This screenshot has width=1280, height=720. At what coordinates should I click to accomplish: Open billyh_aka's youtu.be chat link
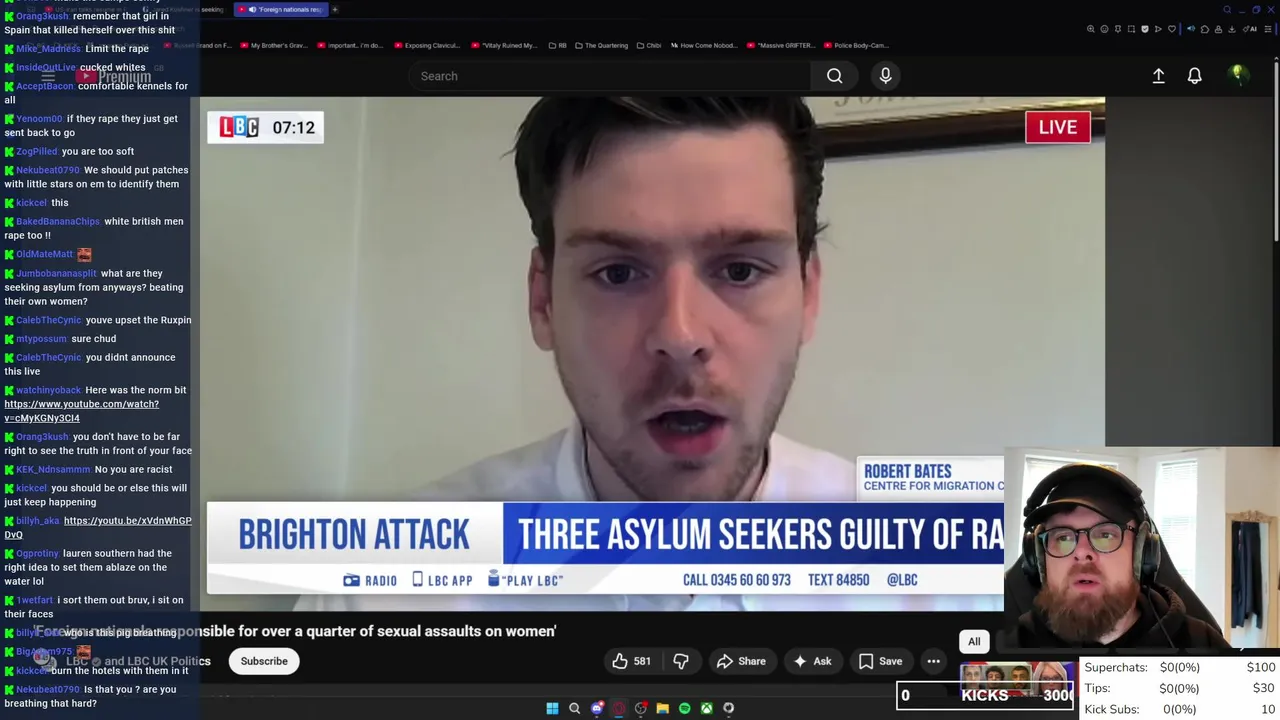98,527
